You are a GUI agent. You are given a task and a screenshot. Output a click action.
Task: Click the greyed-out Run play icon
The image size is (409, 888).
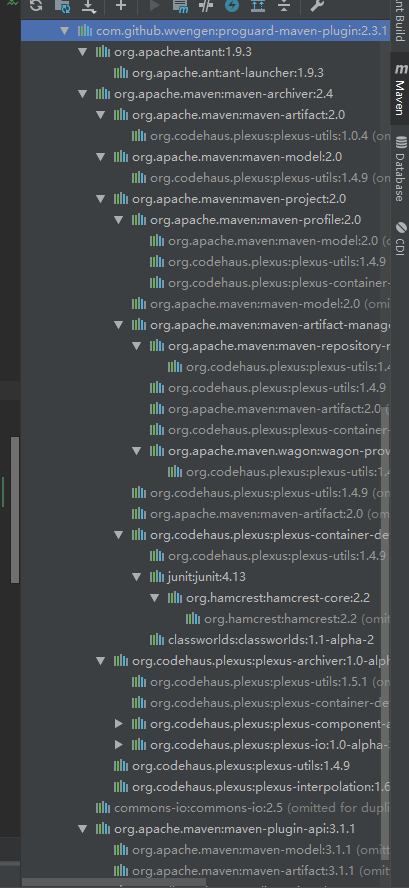(x=154, y=6)
